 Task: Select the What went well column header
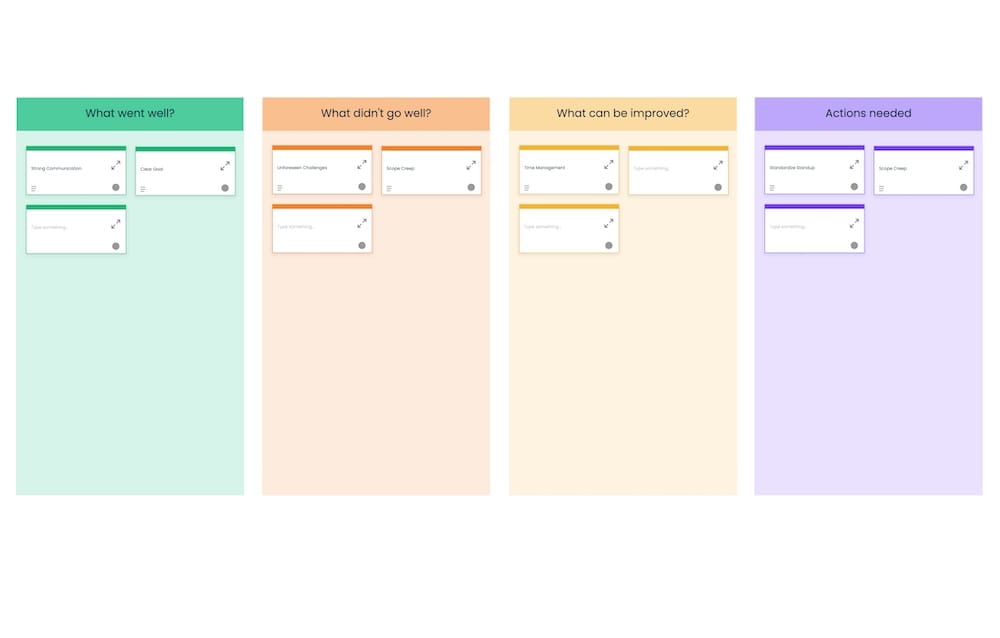[x=129, y=113]
